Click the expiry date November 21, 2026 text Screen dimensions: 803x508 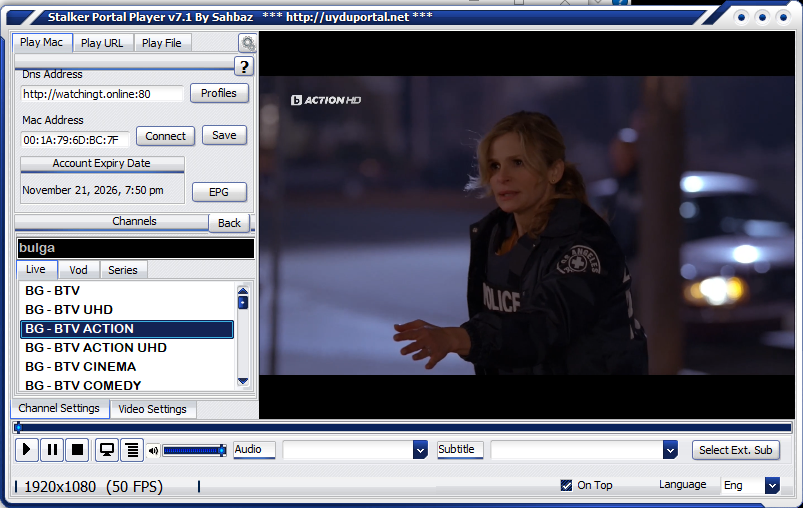[93, 190]
